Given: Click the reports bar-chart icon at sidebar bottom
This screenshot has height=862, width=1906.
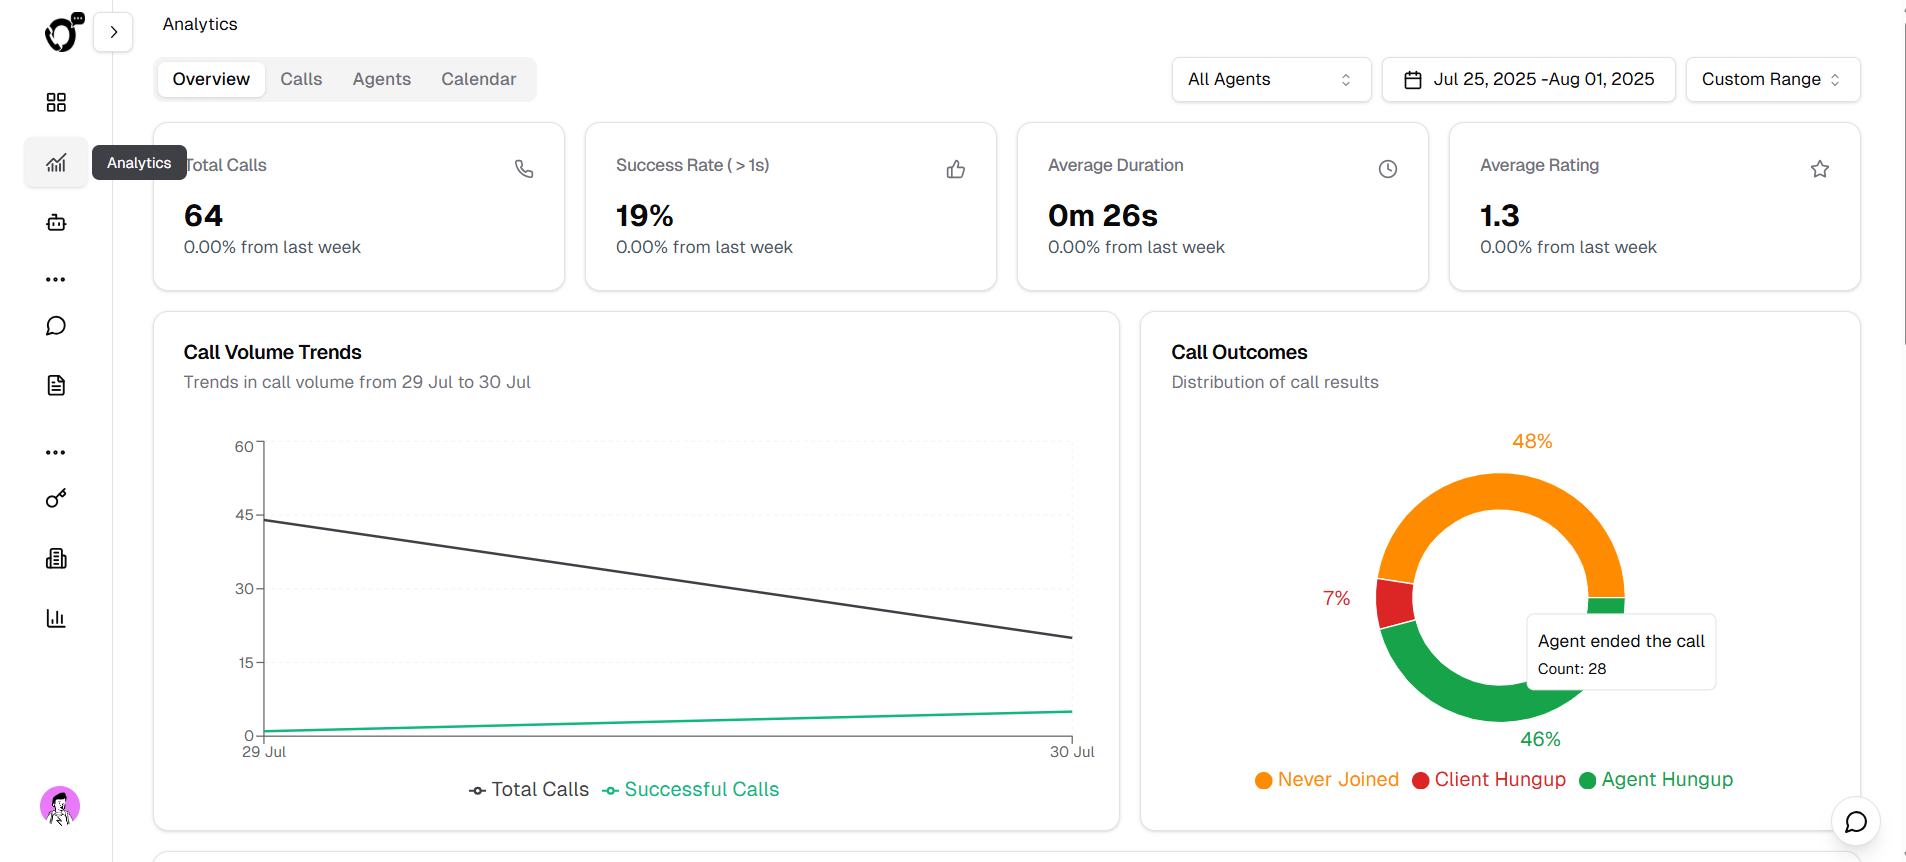Looking at the screenshot, I should click(56, 618).
